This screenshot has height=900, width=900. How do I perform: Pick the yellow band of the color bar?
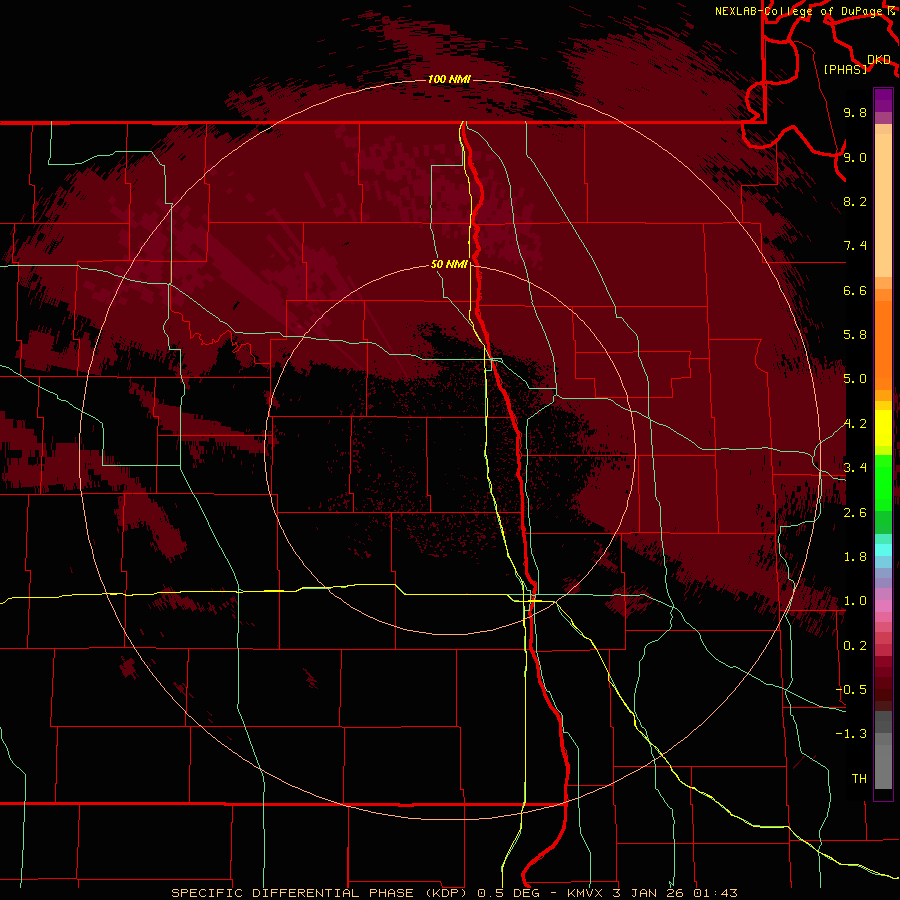coord(883,428)
